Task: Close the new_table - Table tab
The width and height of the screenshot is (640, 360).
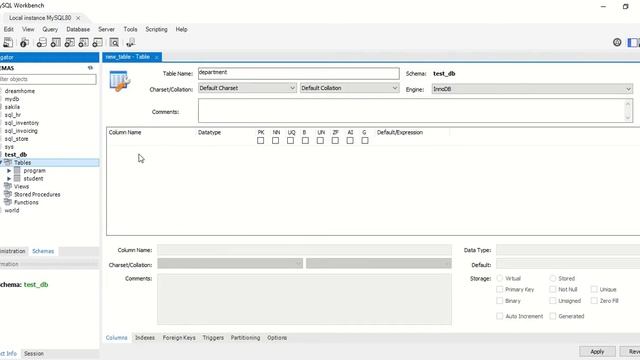Action: click(x=156, y=57)
